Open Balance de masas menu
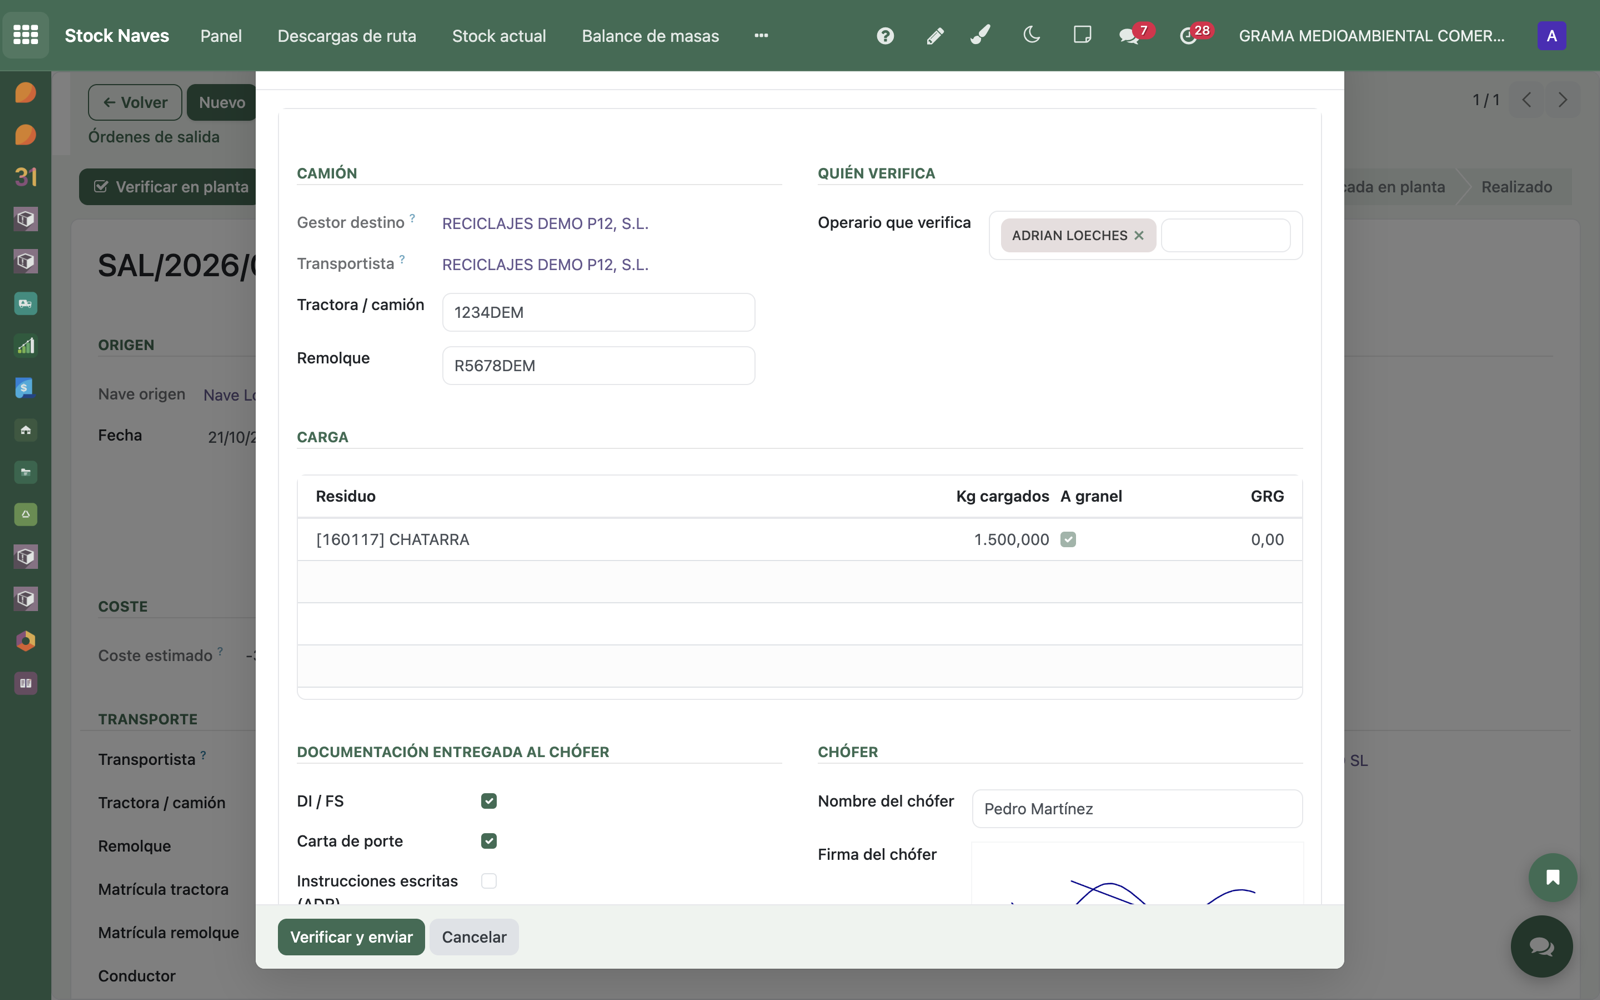This screenshot has height=1000, width=1600. click(x=650, y=36)
